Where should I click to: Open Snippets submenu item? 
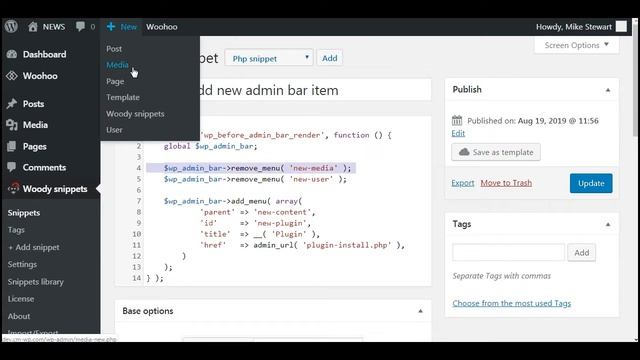pos(24,213)
